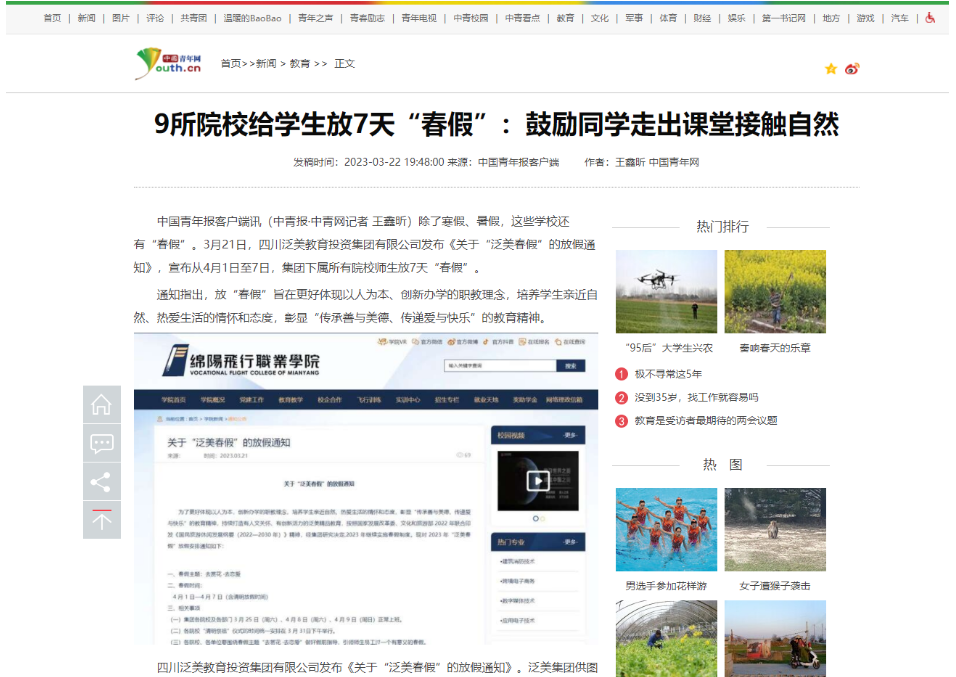Go to 青年电视 from the top navigation

(x=419, y=18)
